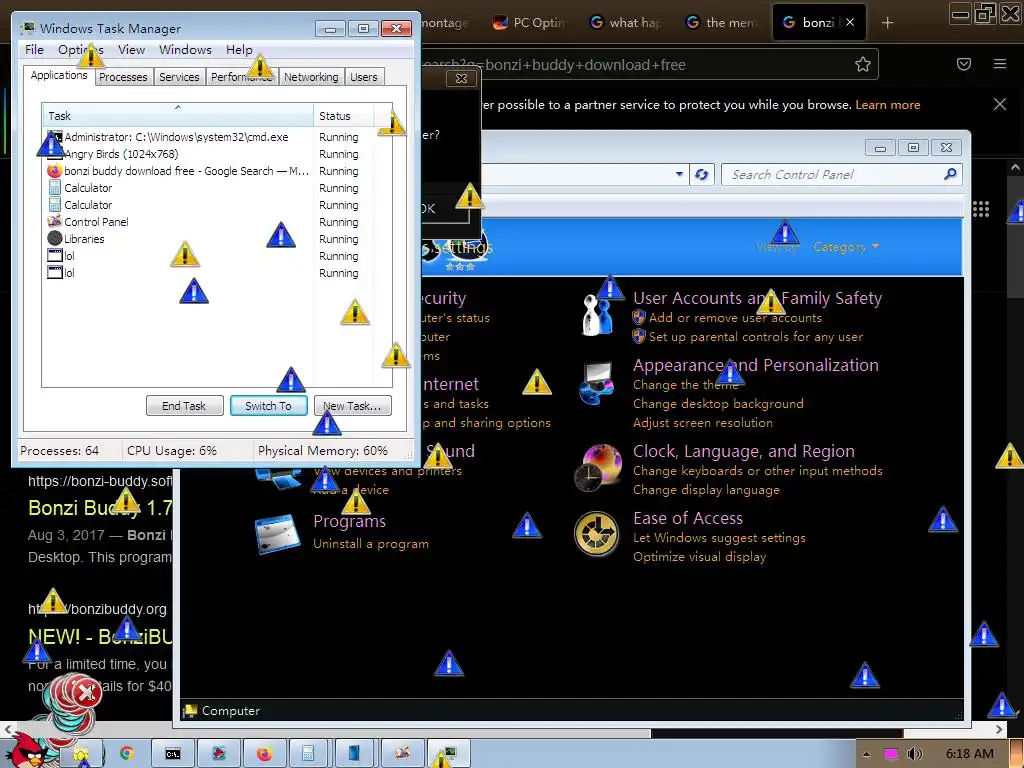Switch to the Networking tab

(x=311, y=77)
